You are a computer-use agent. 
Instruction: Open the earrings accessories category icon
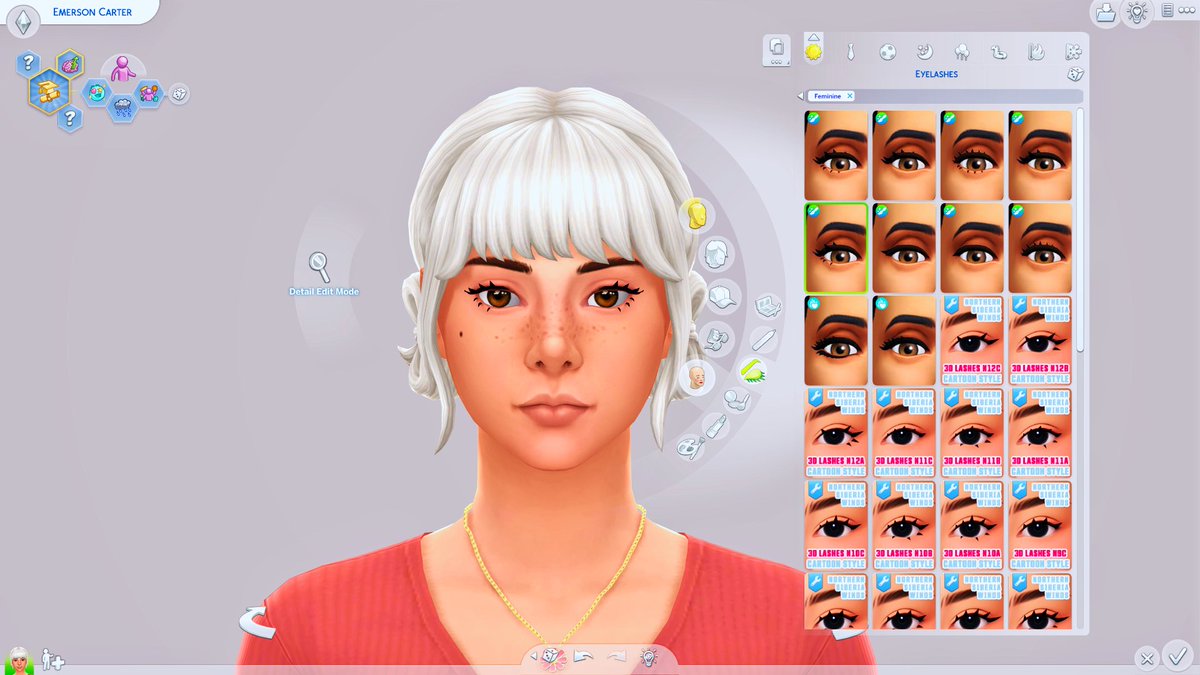(x=716, y=338)
